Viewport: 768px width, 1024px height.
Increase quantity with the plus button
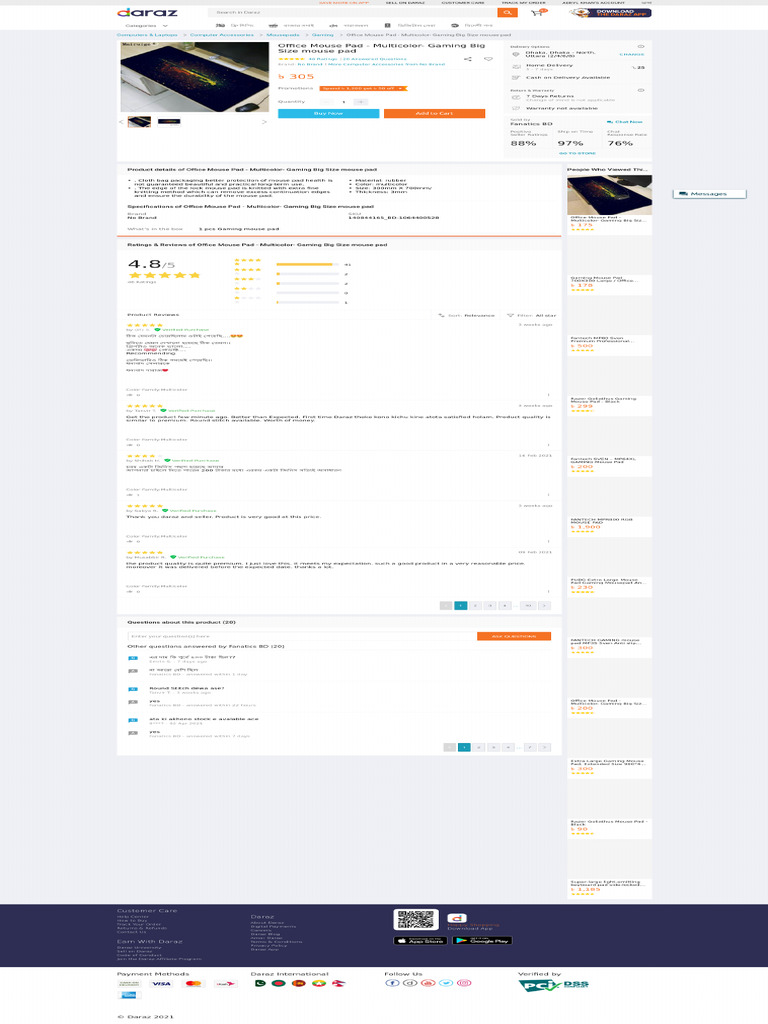[360, 102]
